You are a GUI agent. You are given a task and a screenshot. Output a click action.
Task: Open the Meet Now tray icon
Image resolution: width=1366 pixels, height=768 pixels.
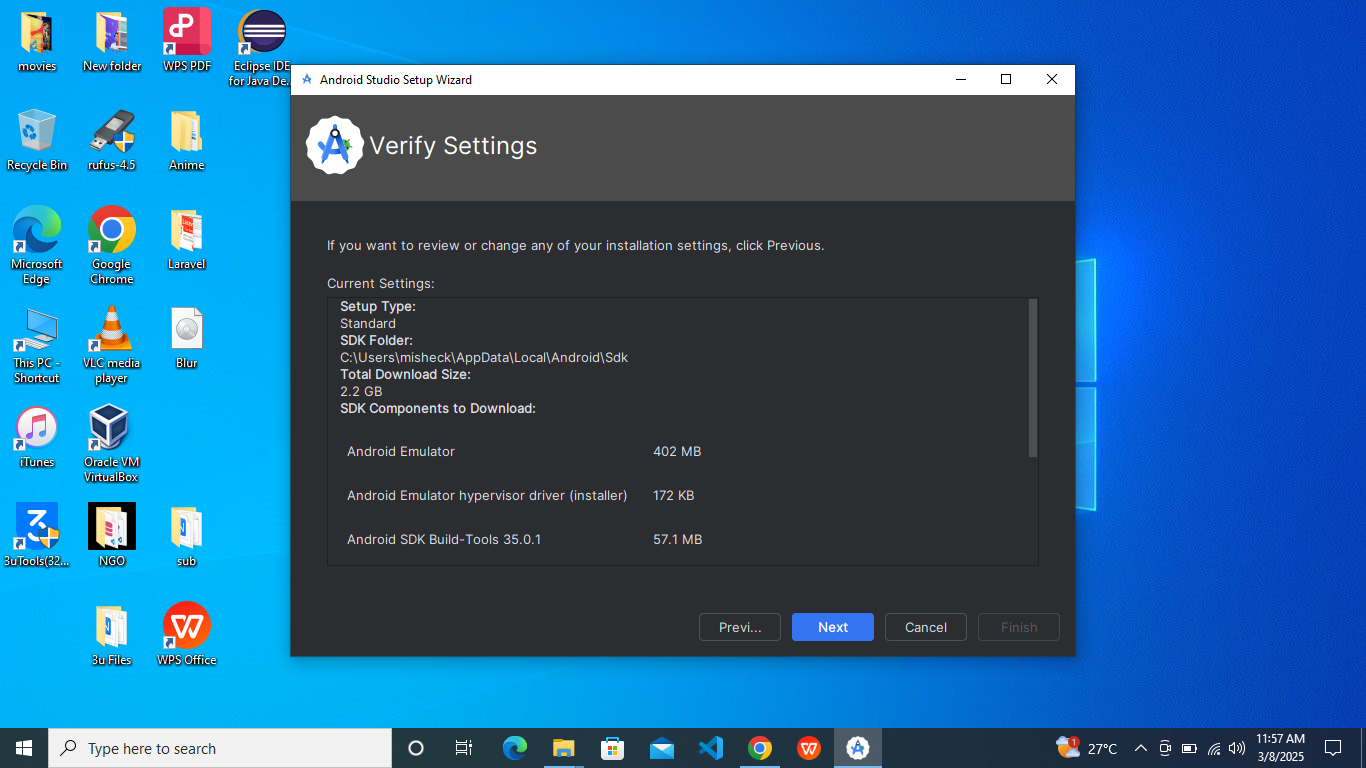click(x=1165, y=748)
